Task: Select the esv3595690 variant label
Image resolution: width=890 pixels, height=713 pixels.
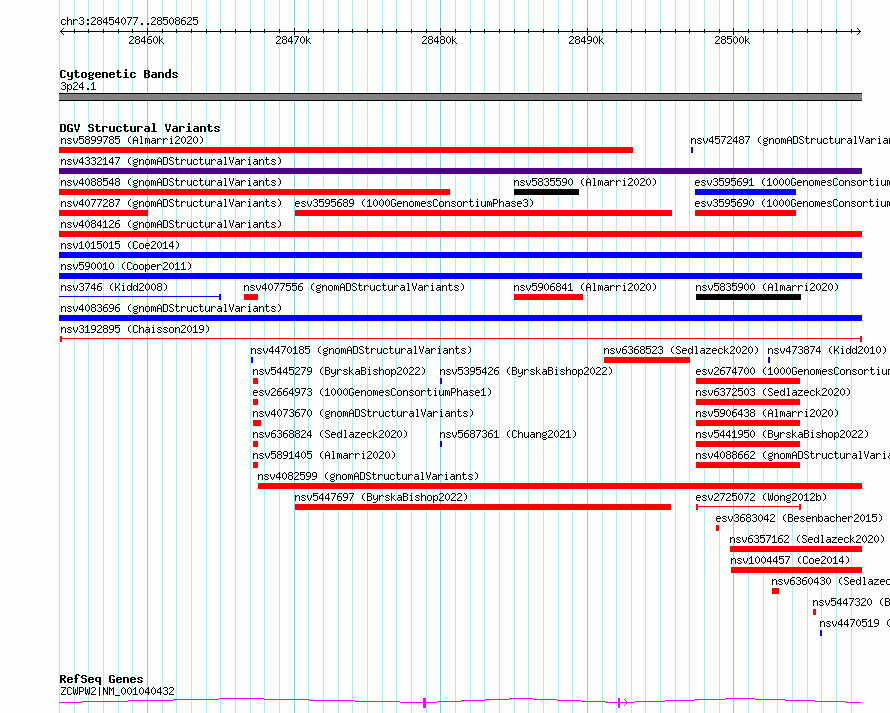Action: click(792, 203)
